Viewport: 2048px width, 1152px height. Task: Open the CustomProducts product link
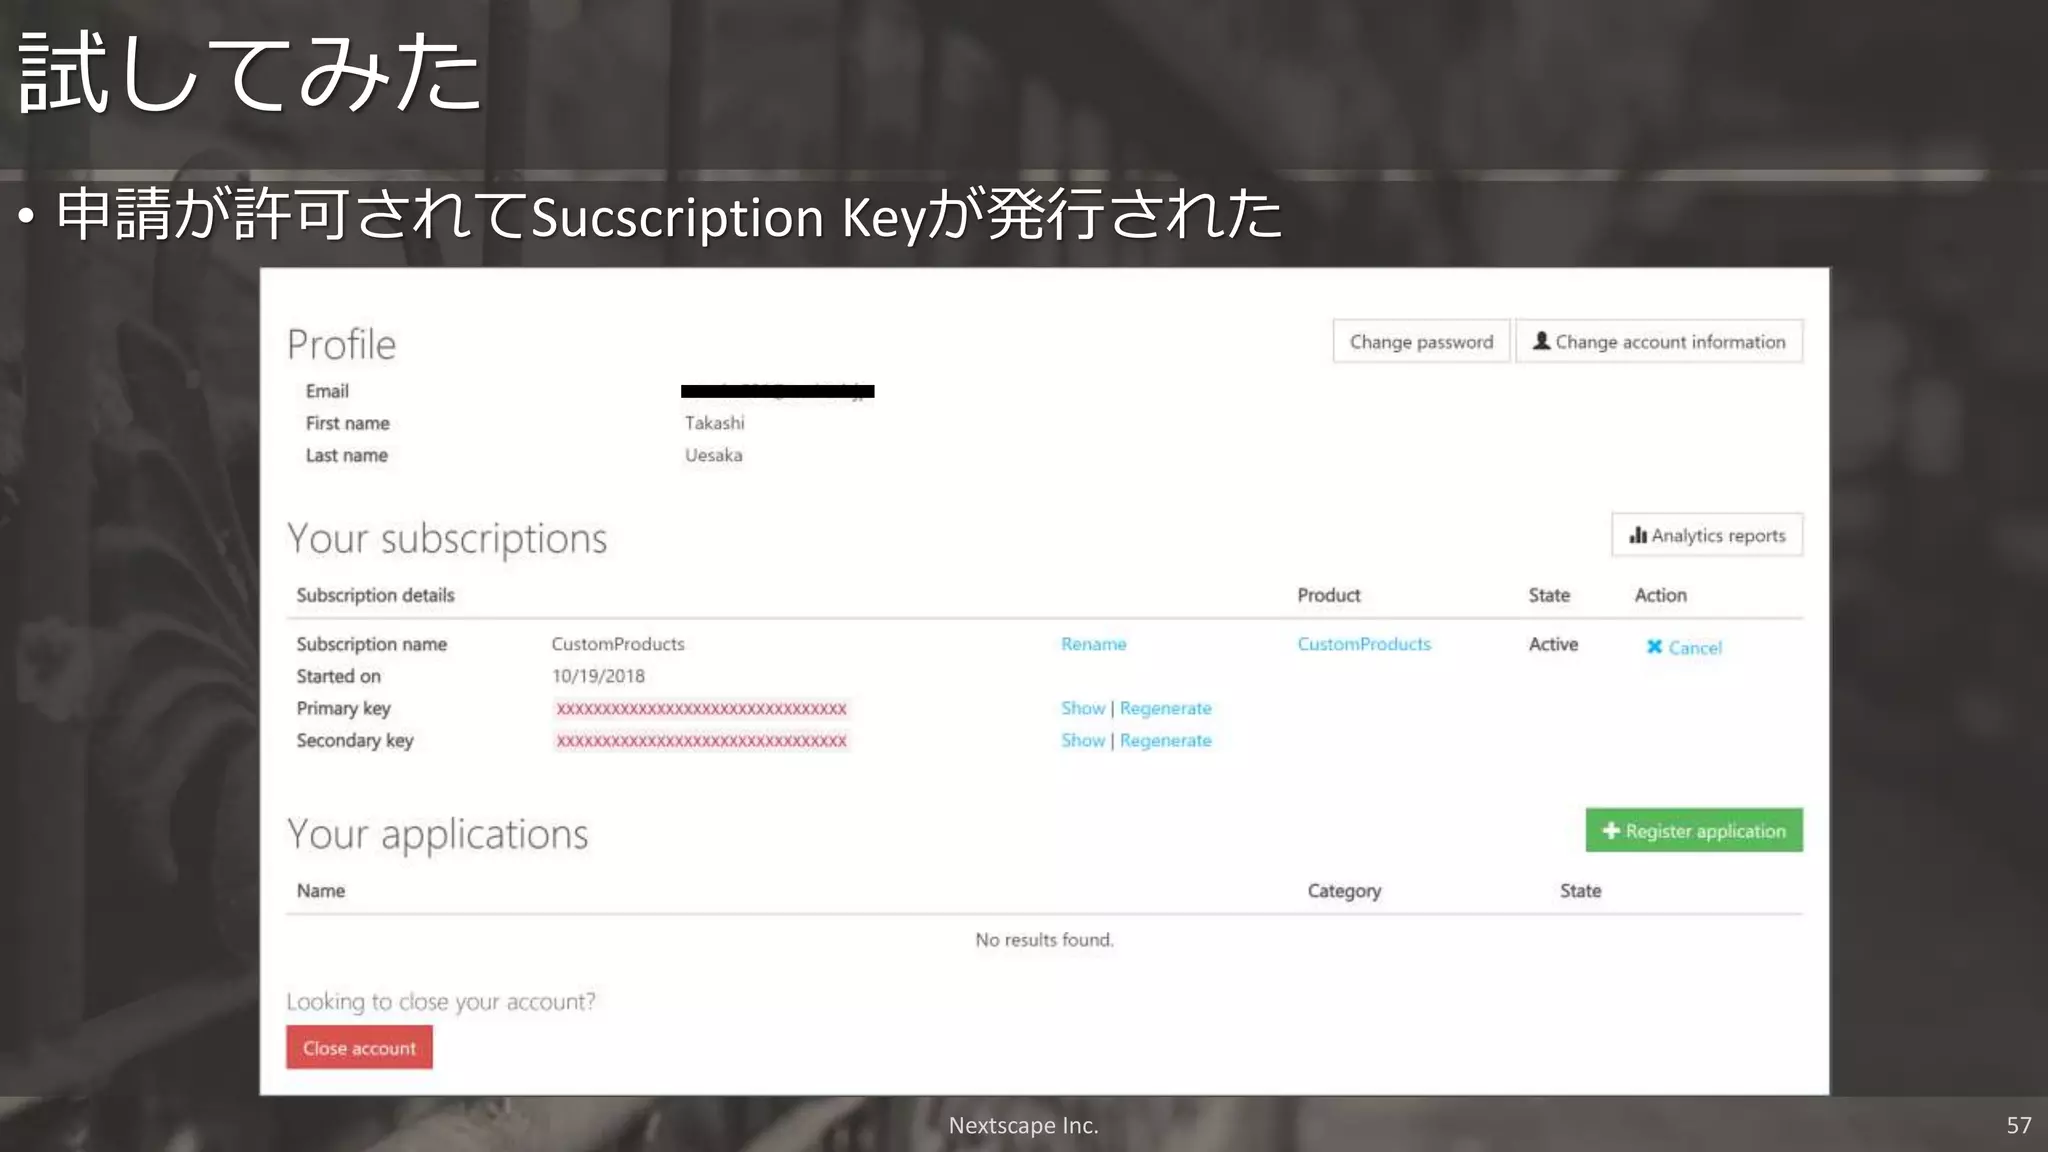(x=1364, y=644)
